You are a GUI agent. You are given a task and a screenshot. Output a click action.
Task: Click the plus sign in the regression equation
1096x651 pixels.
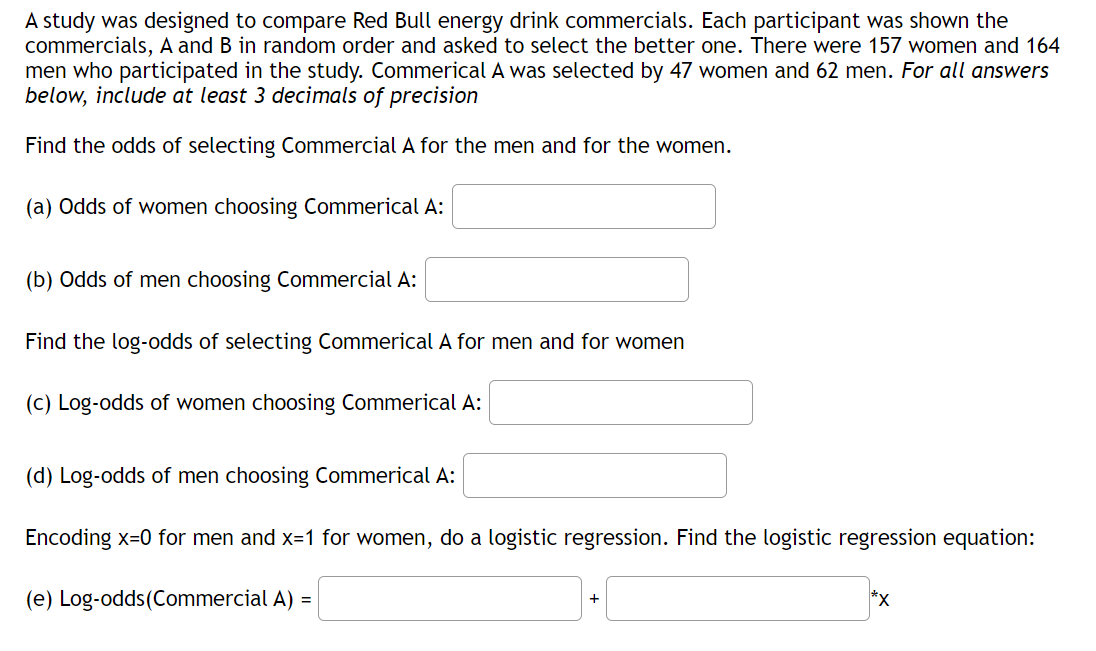[x=594, y=598]
